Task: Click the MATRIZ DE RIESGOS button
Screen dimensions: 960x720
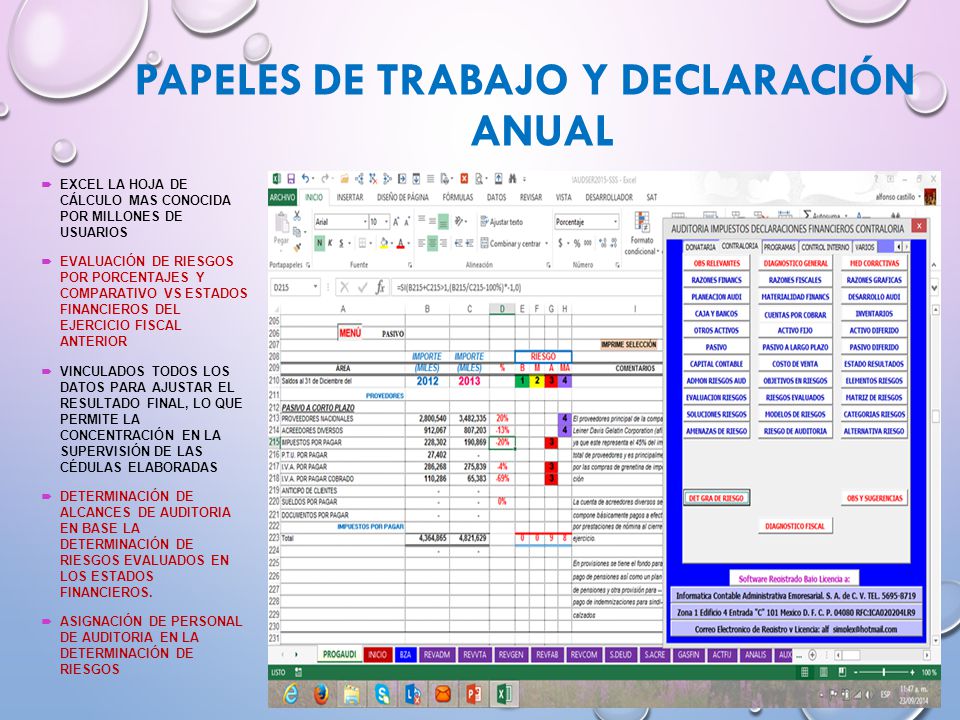Action: coord(874,397)
